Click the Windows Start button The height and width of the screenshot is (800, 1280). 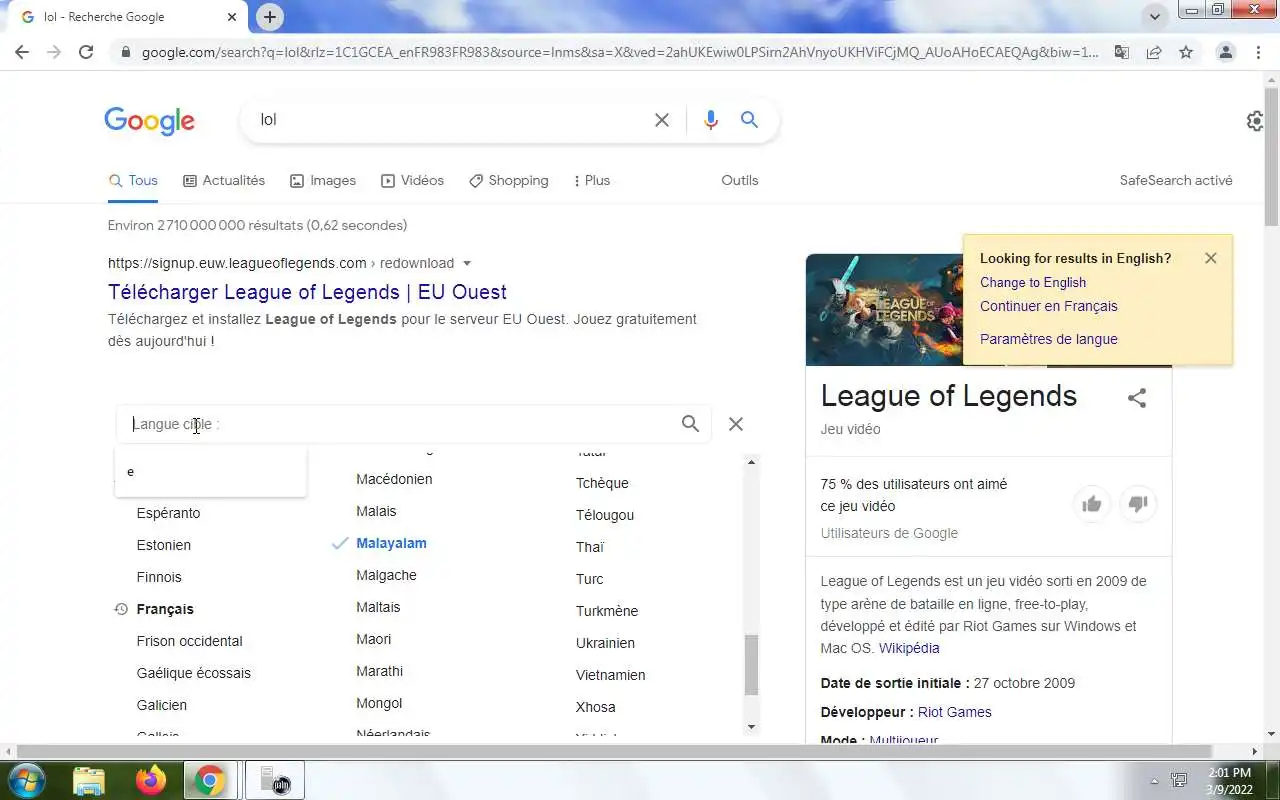[26, 779]
